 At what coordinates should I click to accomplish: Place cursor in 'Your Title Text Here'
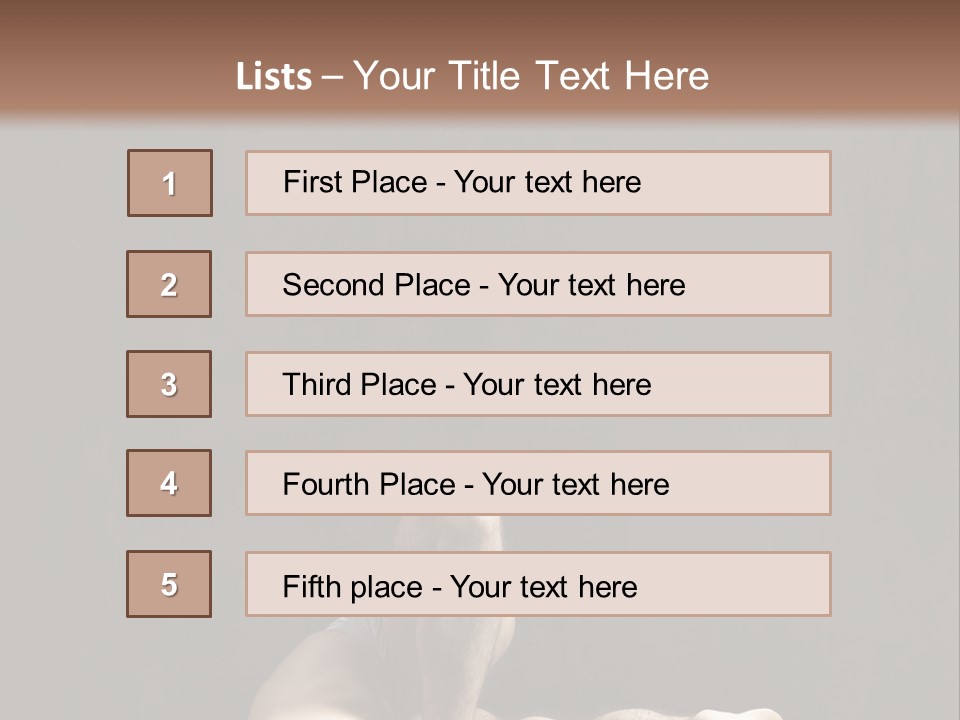531,77
